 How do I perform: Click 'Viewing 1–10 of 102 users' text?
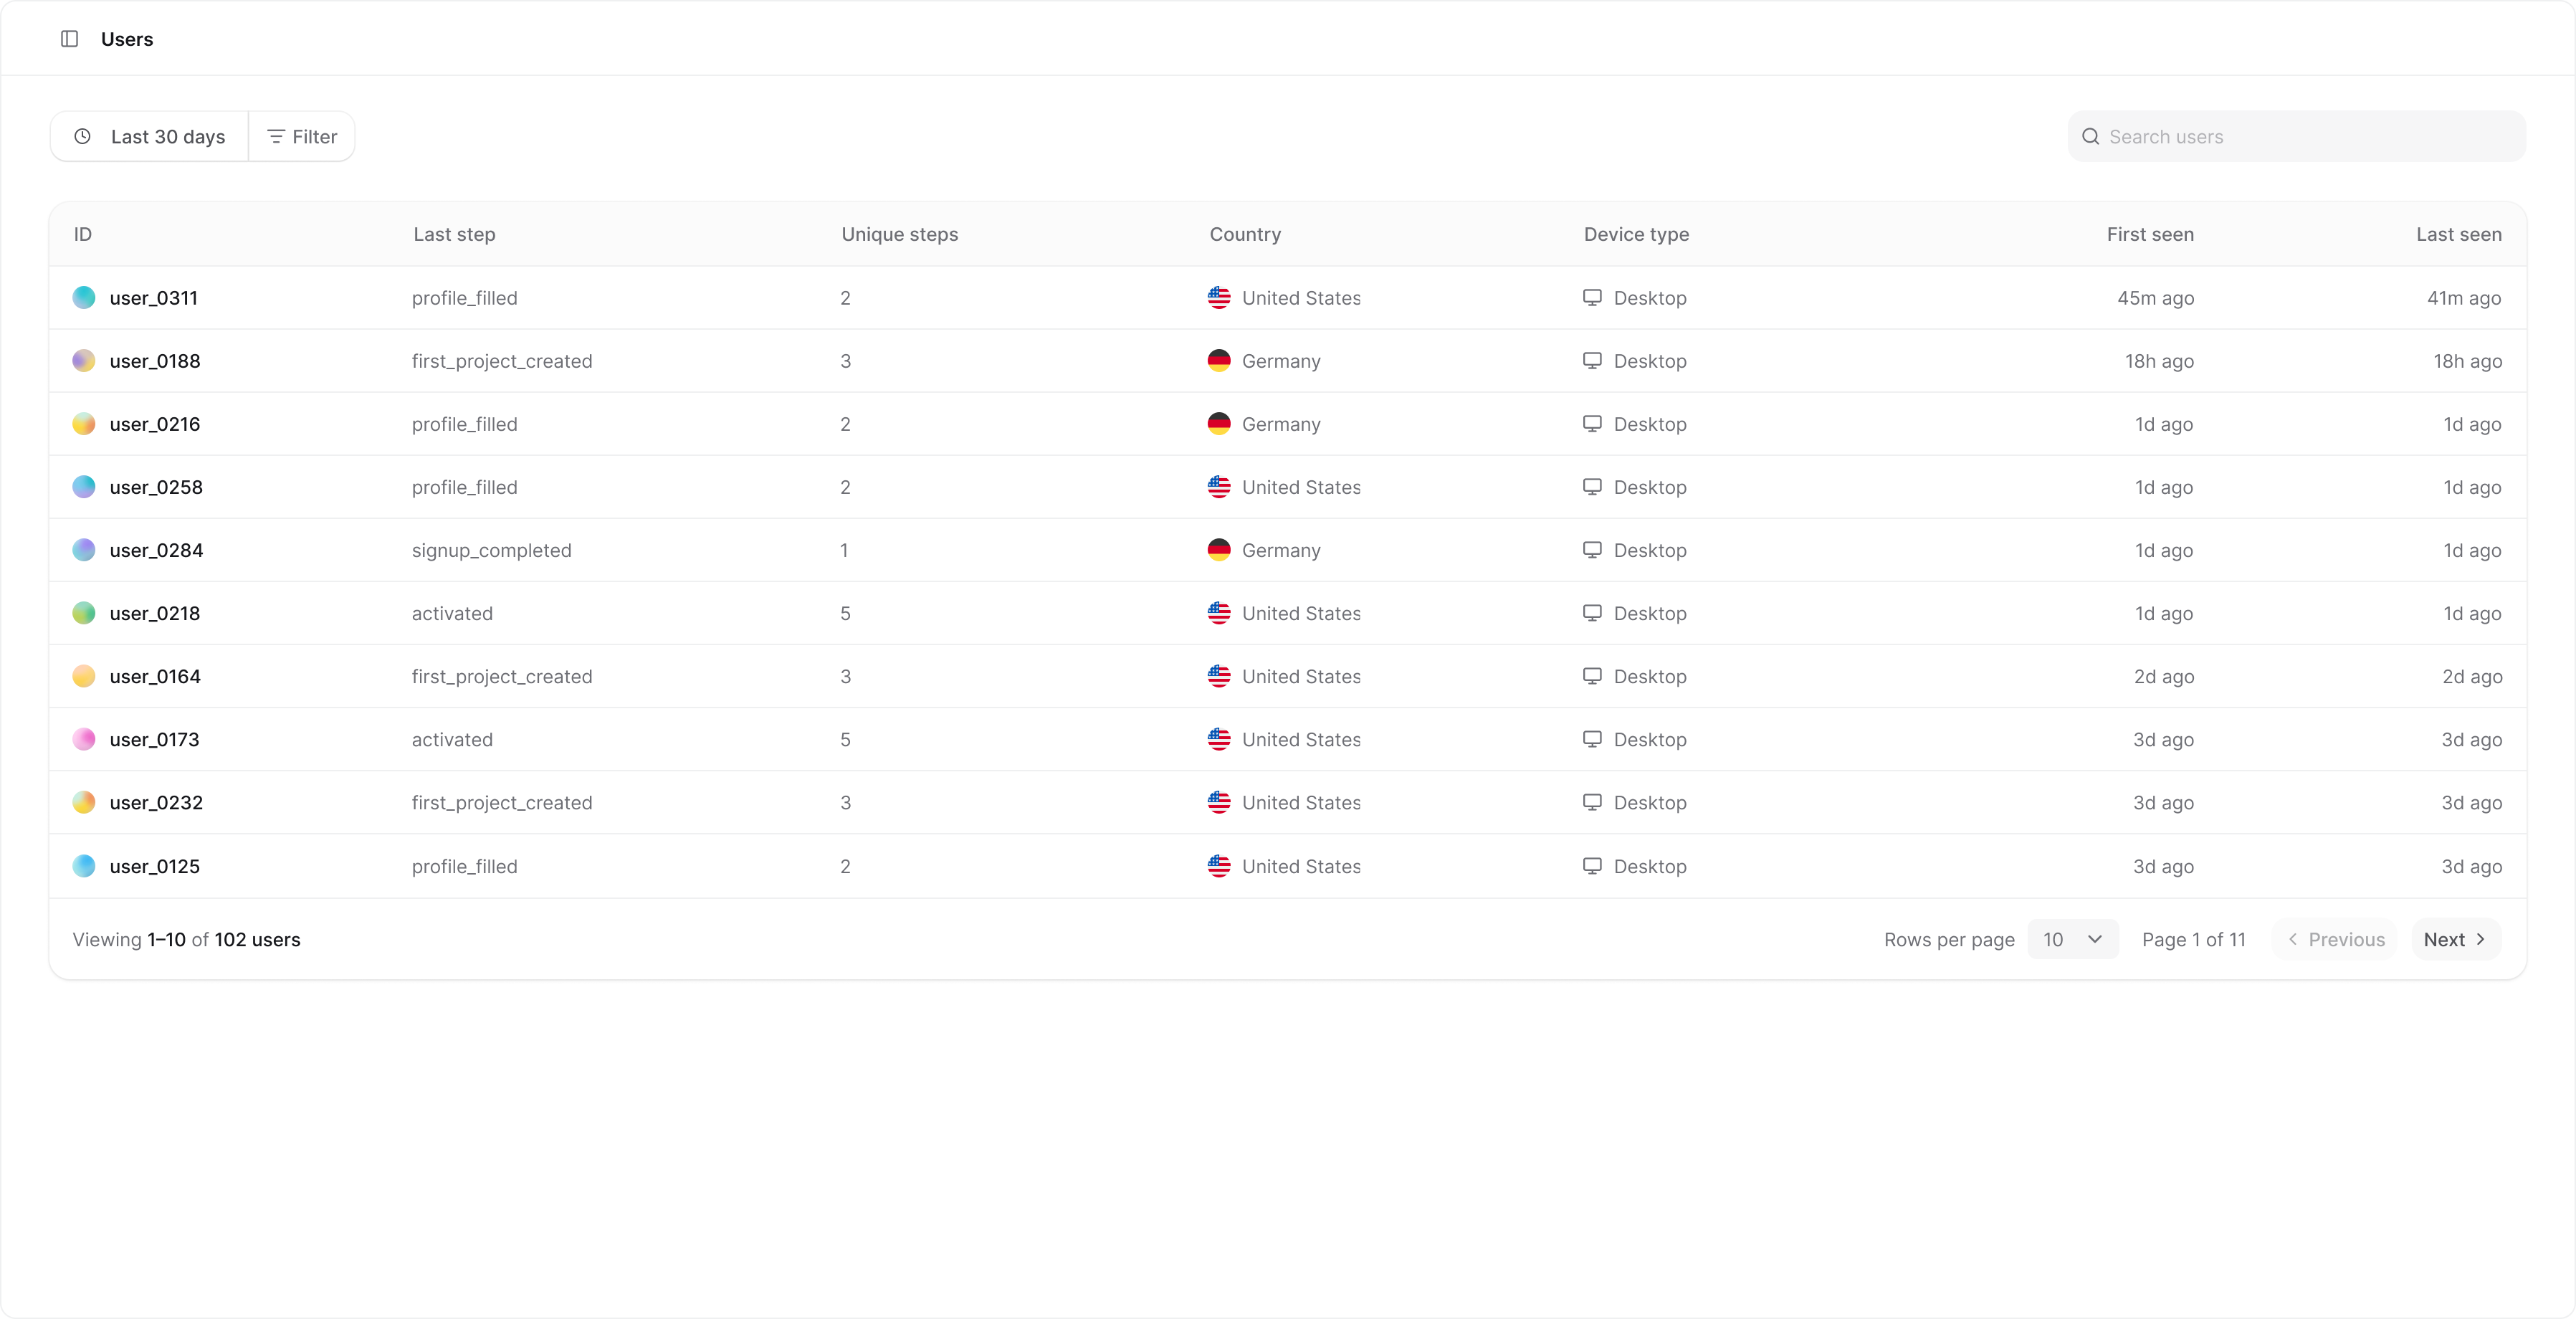(x=186, y=939)
